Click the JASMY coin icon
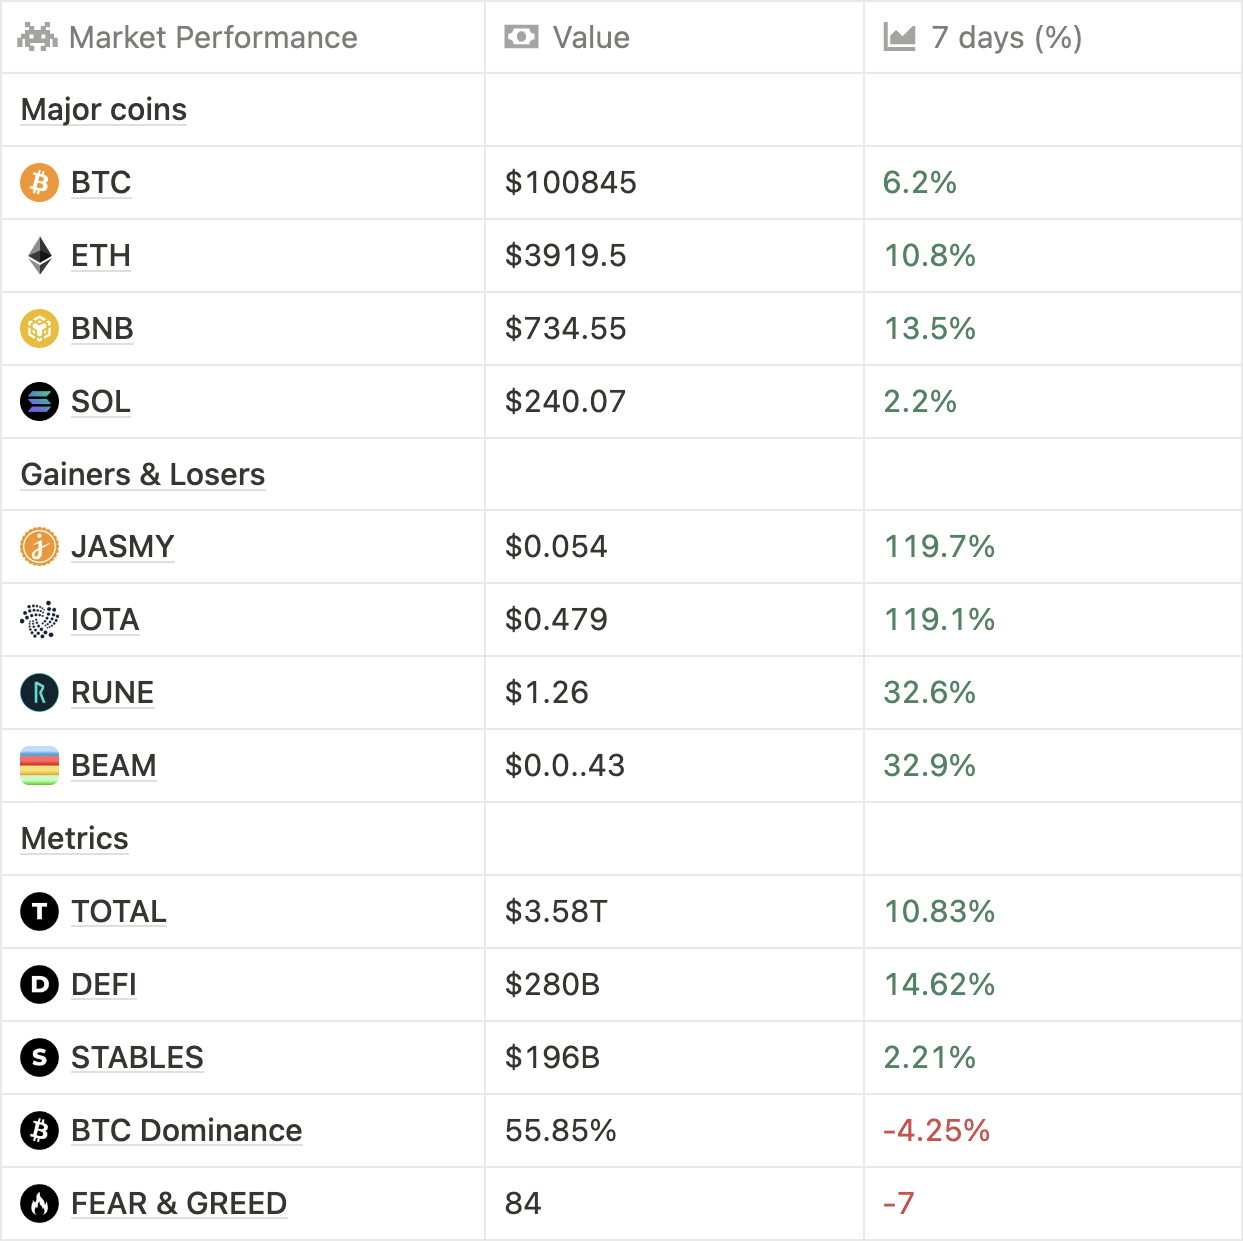This screenshot has height=1241, width=1243. point(40,547)
